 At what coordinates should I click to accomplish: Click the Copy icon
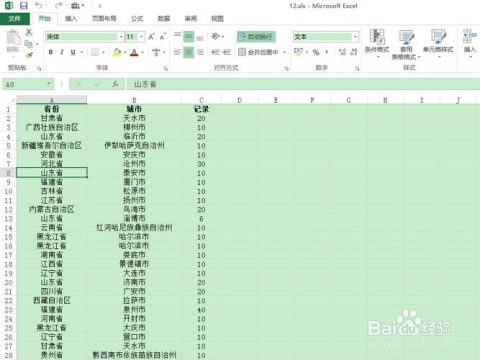[x=29, y=44]
